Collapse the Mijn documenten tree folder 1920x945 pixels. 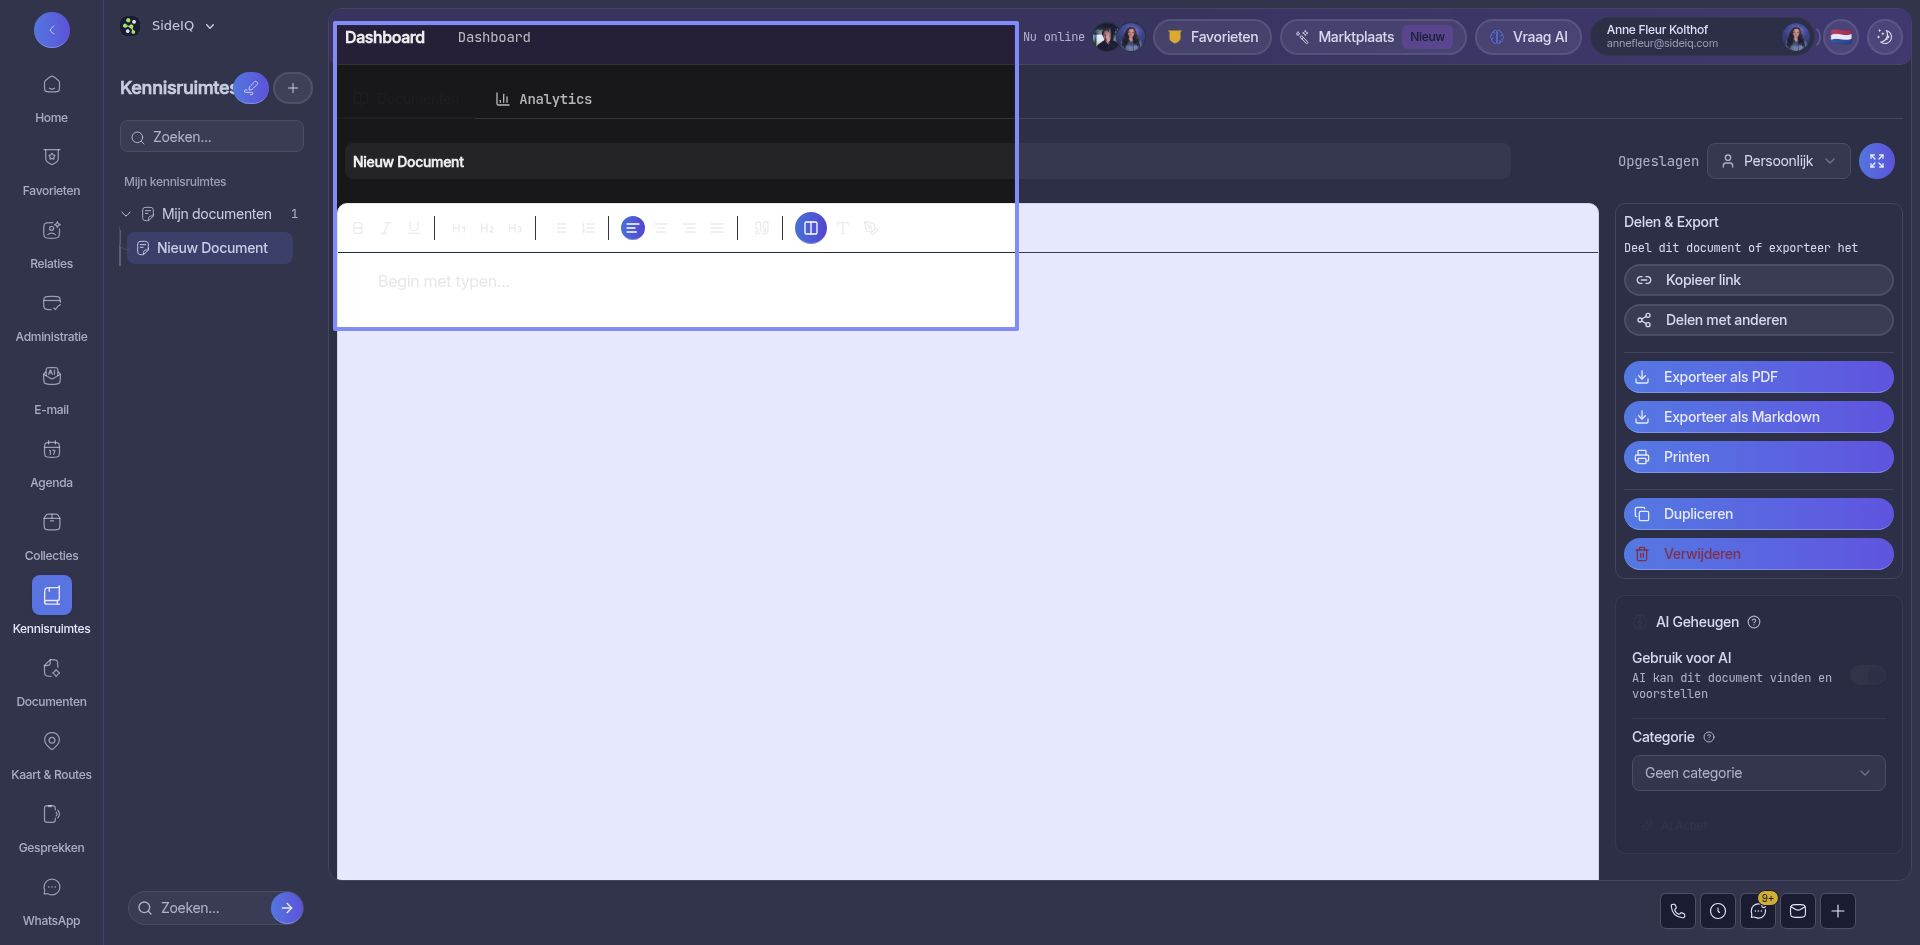click(x=126, y=214)
